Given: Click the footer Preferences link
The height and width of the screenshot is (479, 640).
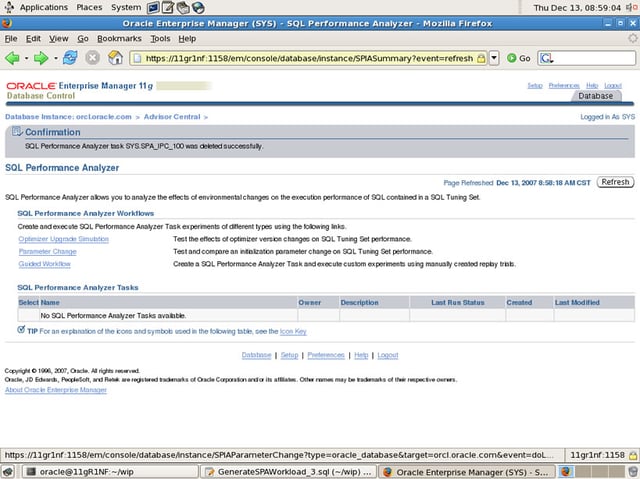Looking at the screenshot, I should tap(326, 355).
